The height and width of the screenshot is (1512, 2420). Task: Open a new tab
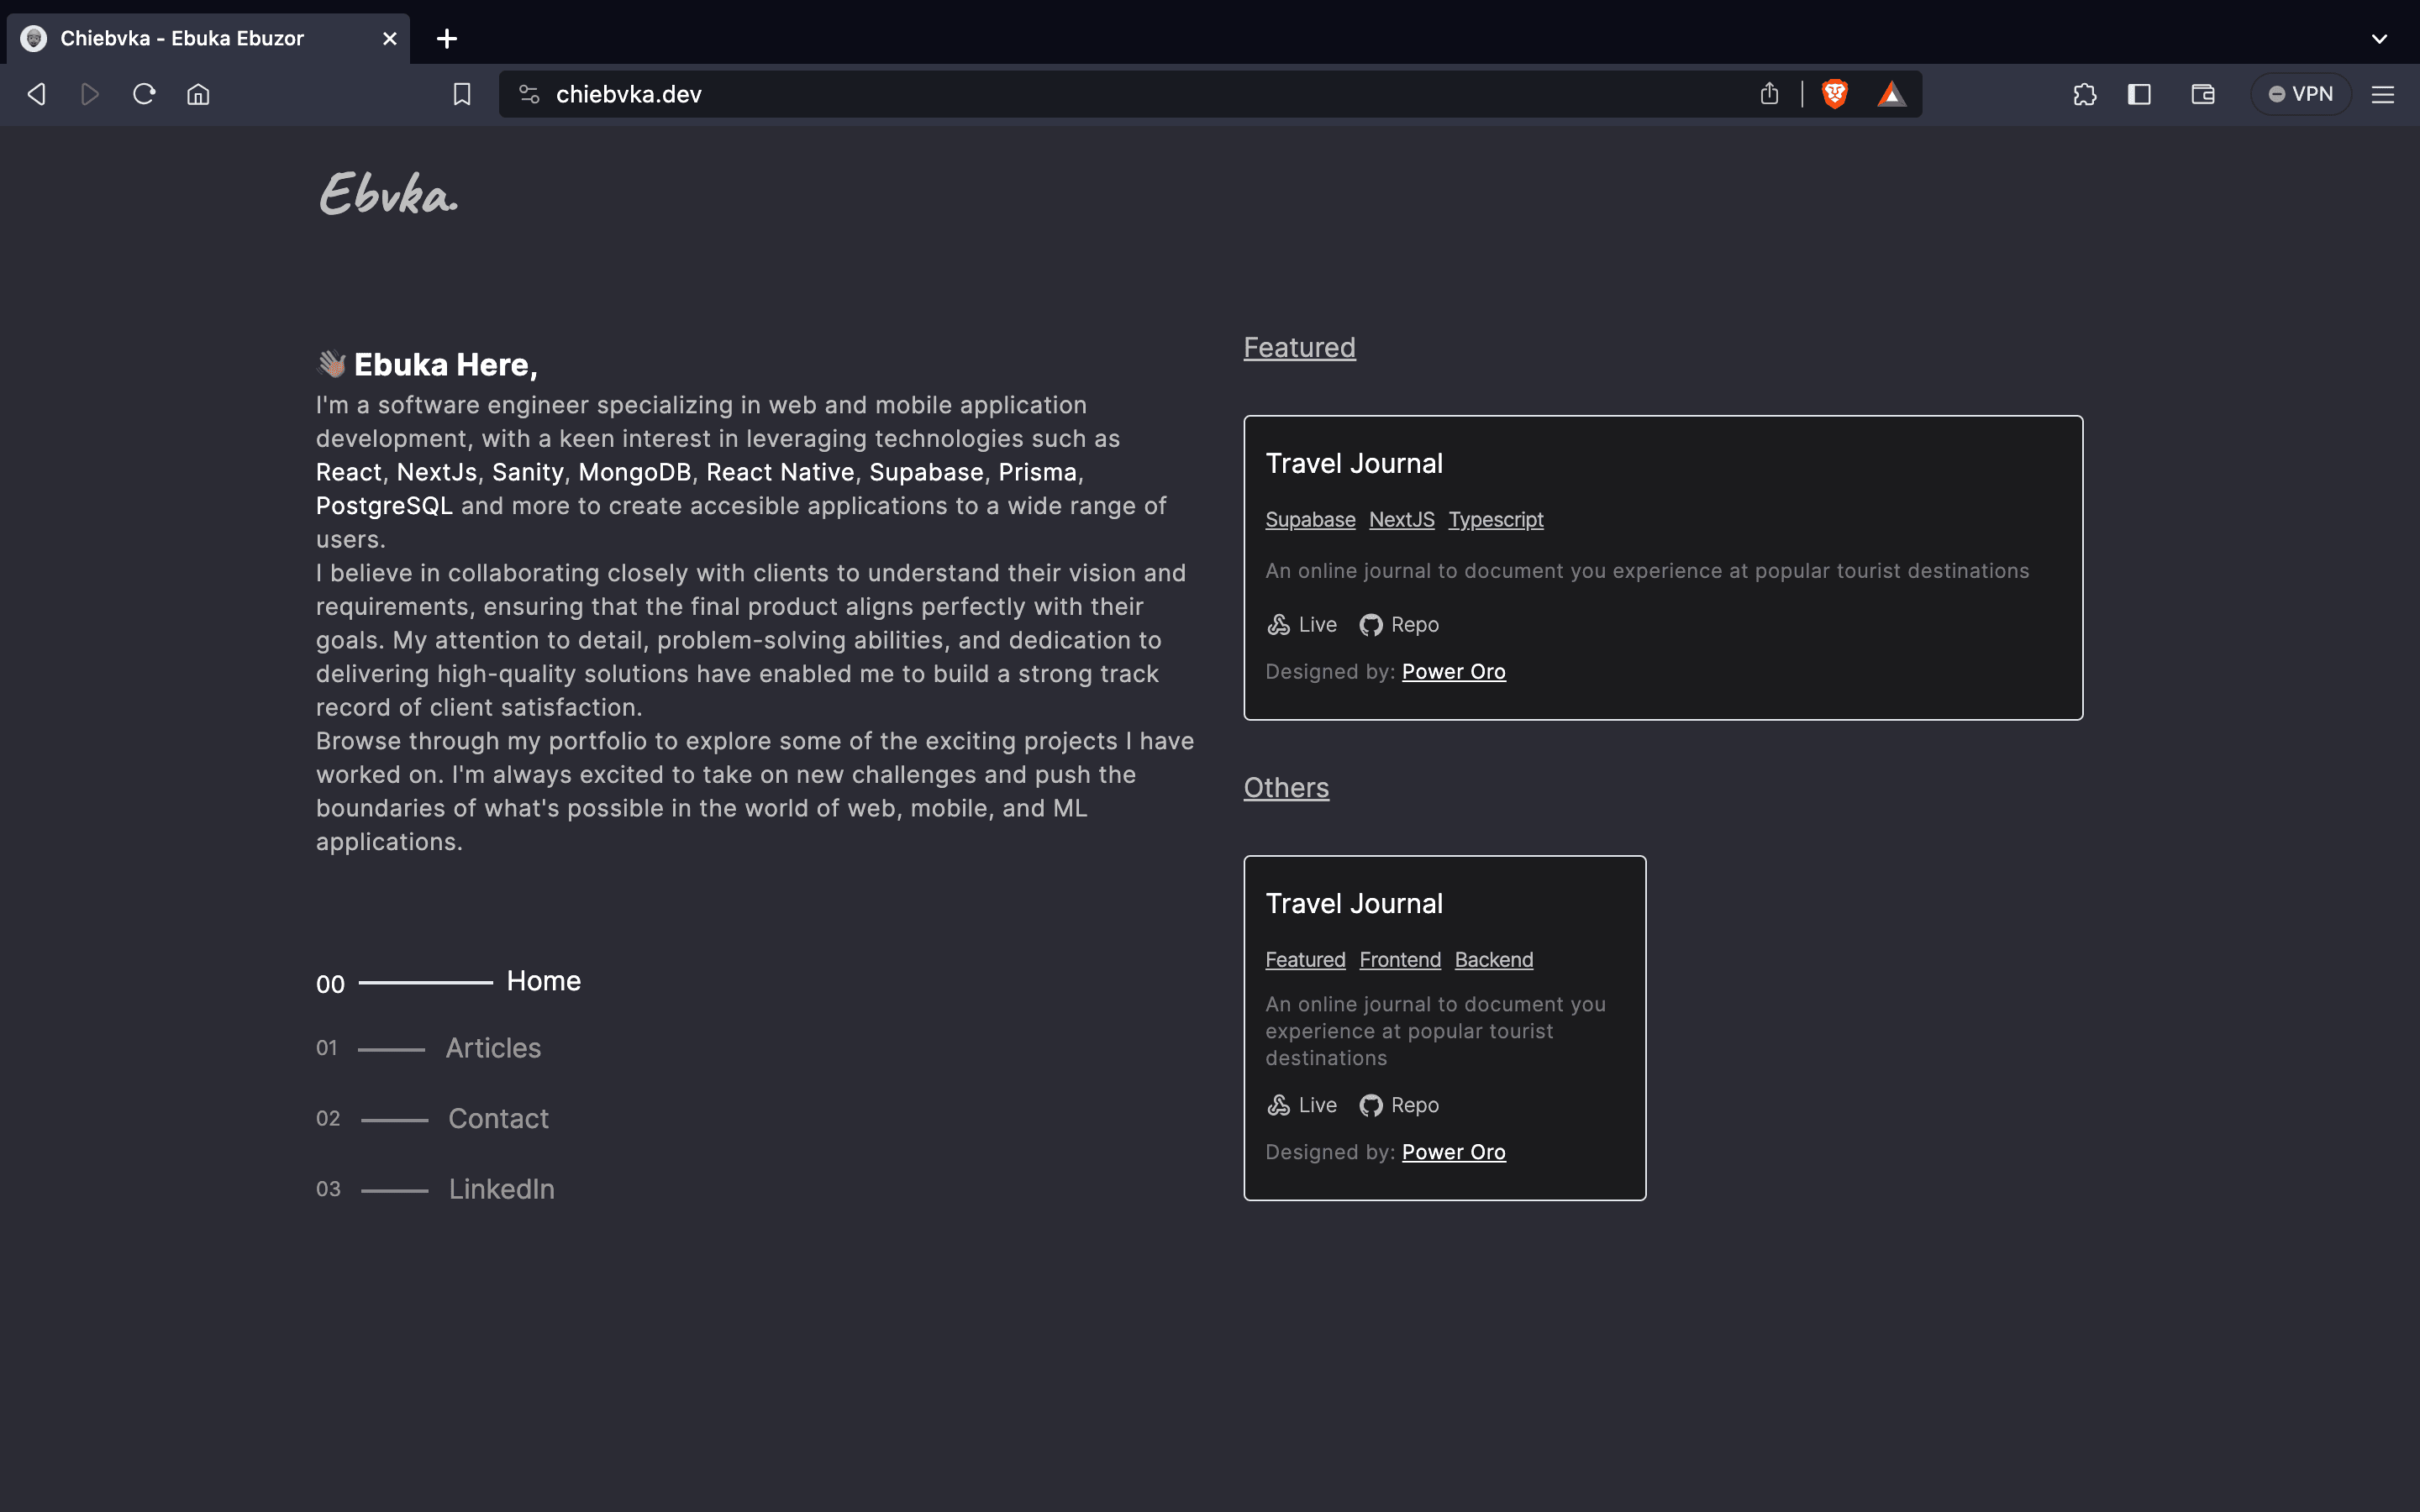coord(447,38)
